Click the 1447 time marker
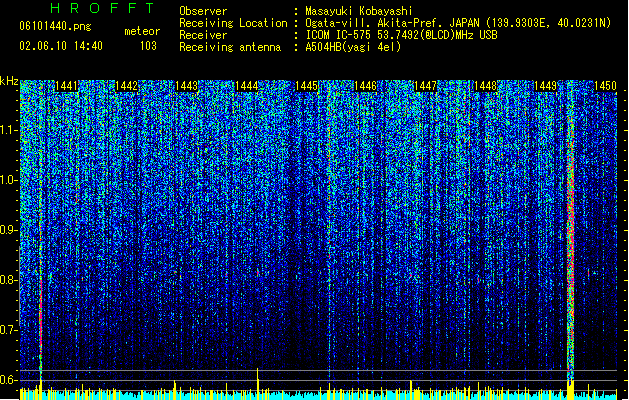The image size is (629, 400). (425, 86)
